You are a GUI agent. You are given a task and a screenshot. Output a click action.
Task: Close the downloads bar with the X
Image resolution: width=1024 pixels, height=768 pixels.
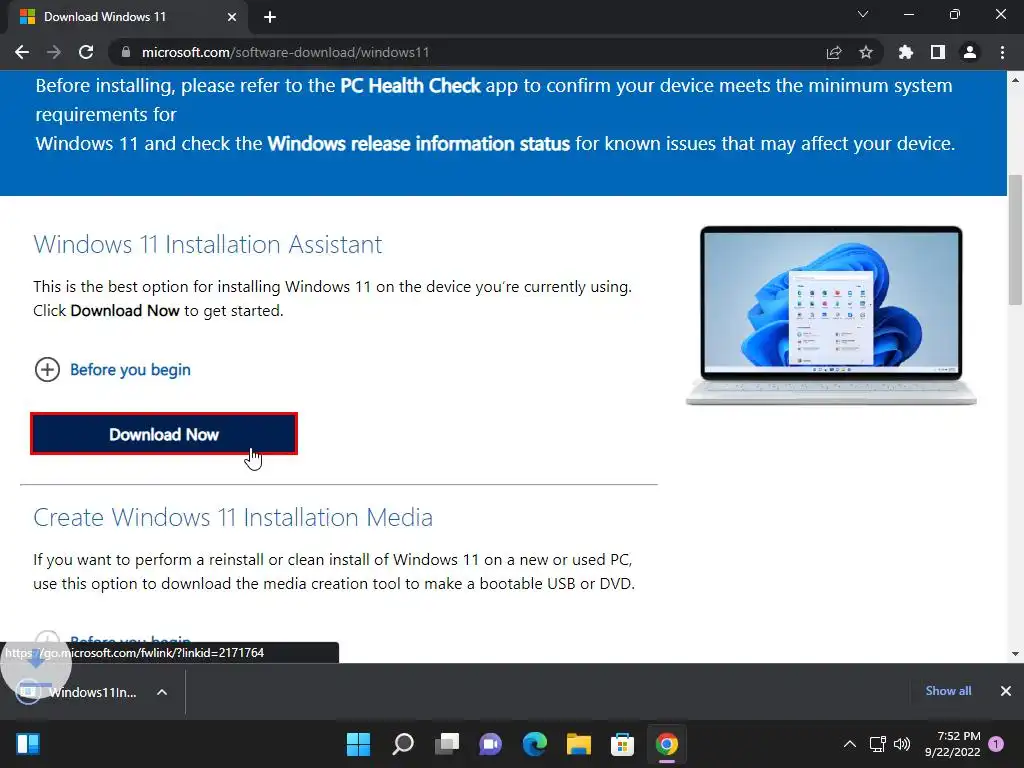[1006, 691]
